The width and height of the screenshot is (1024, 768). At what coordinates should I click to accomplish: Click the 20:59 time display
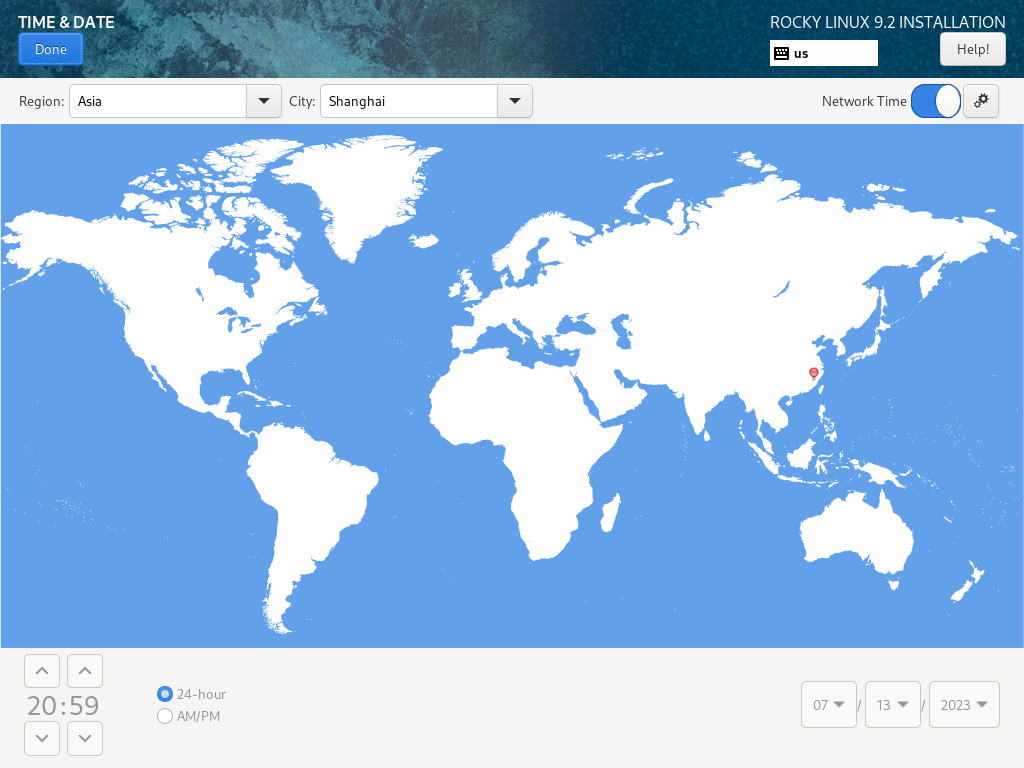tap(63, 705)
